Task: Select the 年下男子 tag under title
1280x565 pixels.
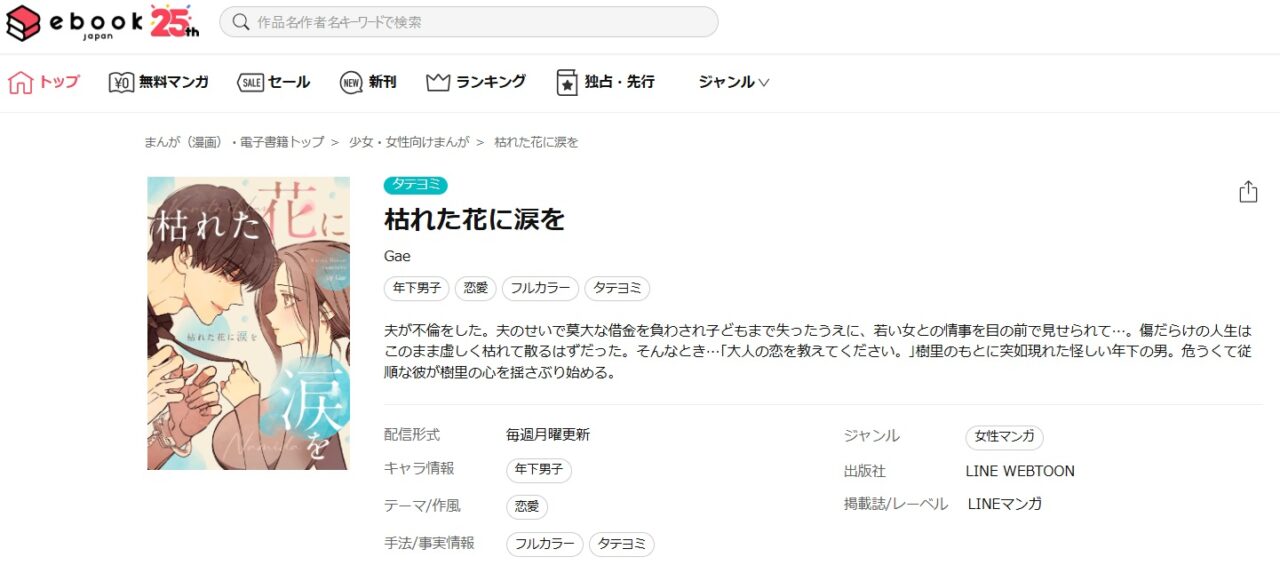Action: pyautogui.click(x=417, y=289)
